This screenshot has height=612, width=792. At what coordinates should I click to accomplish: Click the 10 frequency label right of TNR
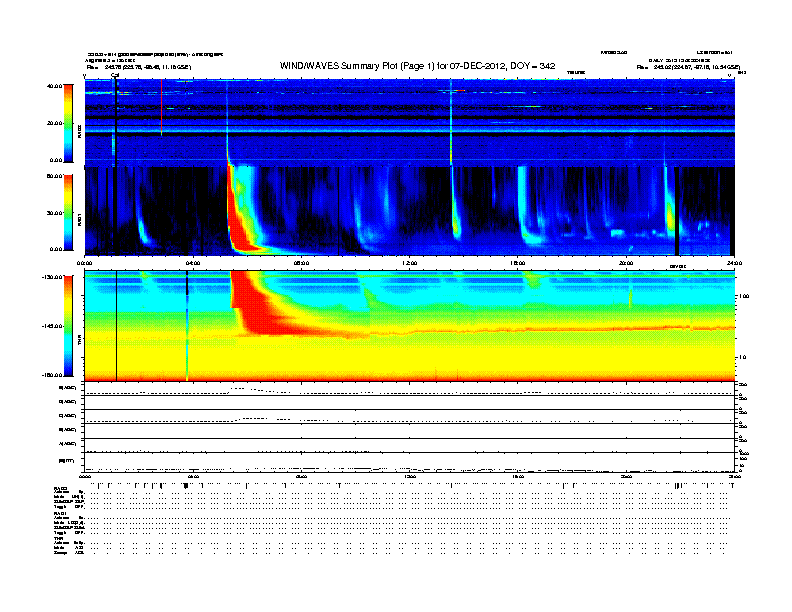pyautogui.click(x=742, y=358)
